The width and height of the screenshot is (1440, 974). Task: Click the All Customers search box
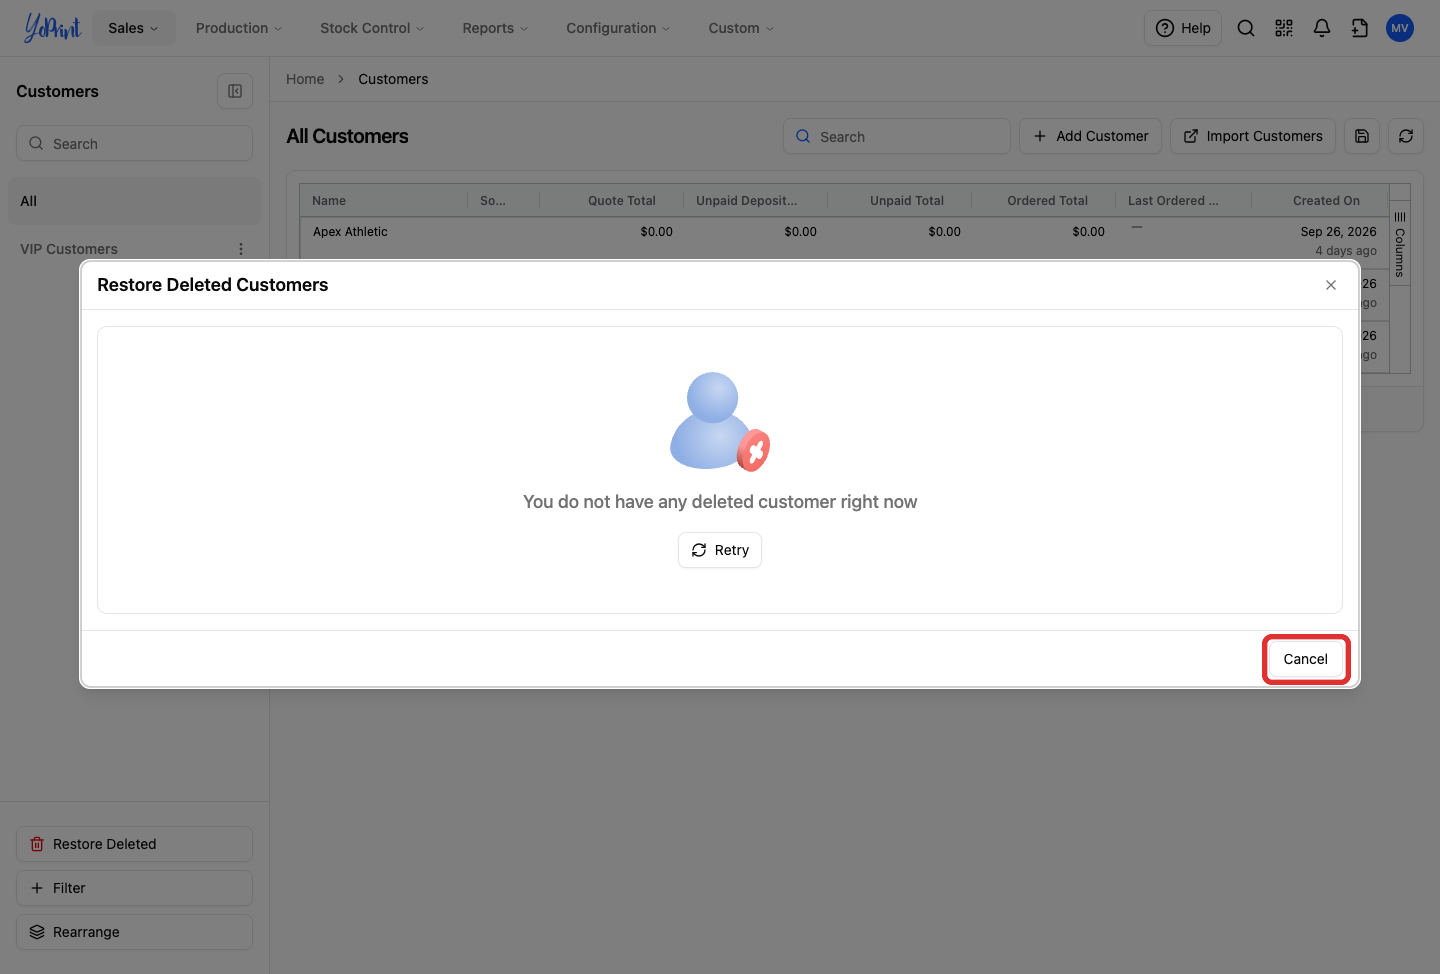(x=897, y=136)
